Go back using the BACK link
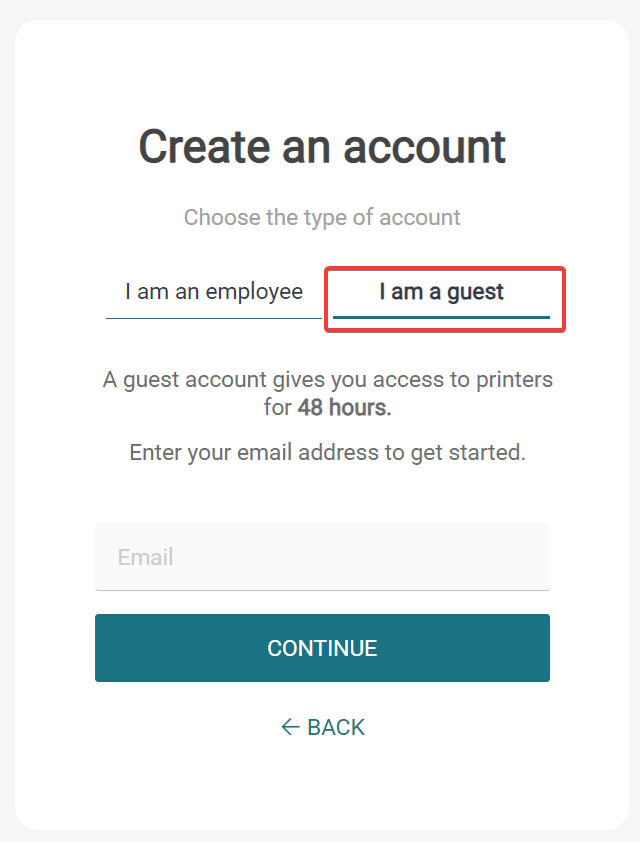This screenshot has width=640, height=842. (323, 727)
